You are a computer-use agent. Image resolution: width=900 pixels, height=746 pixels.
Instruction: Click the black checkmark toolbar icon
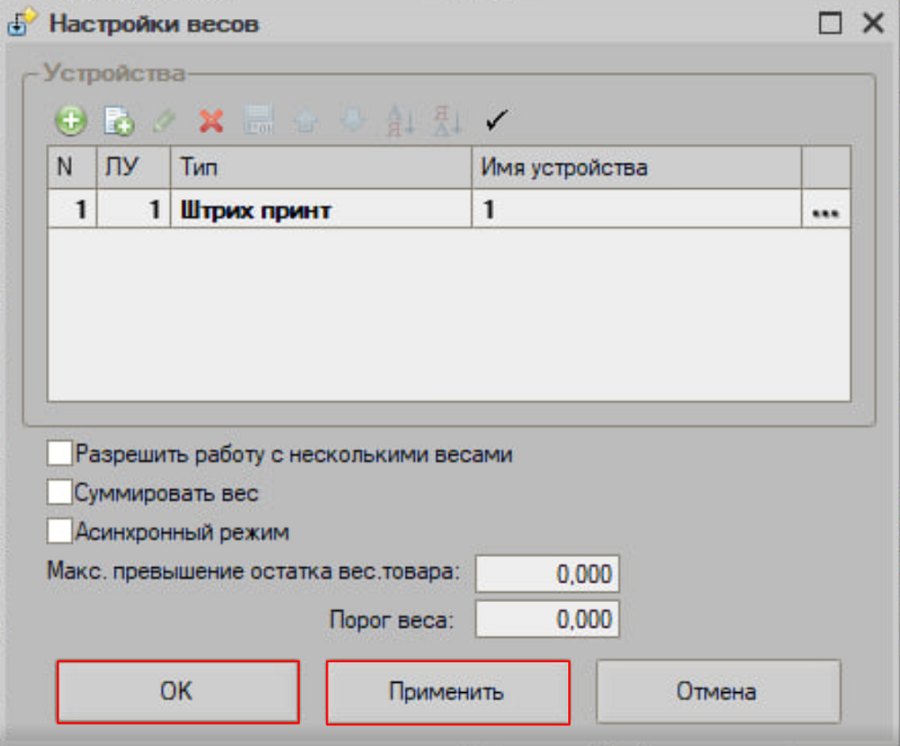click(x=496, y=120)
